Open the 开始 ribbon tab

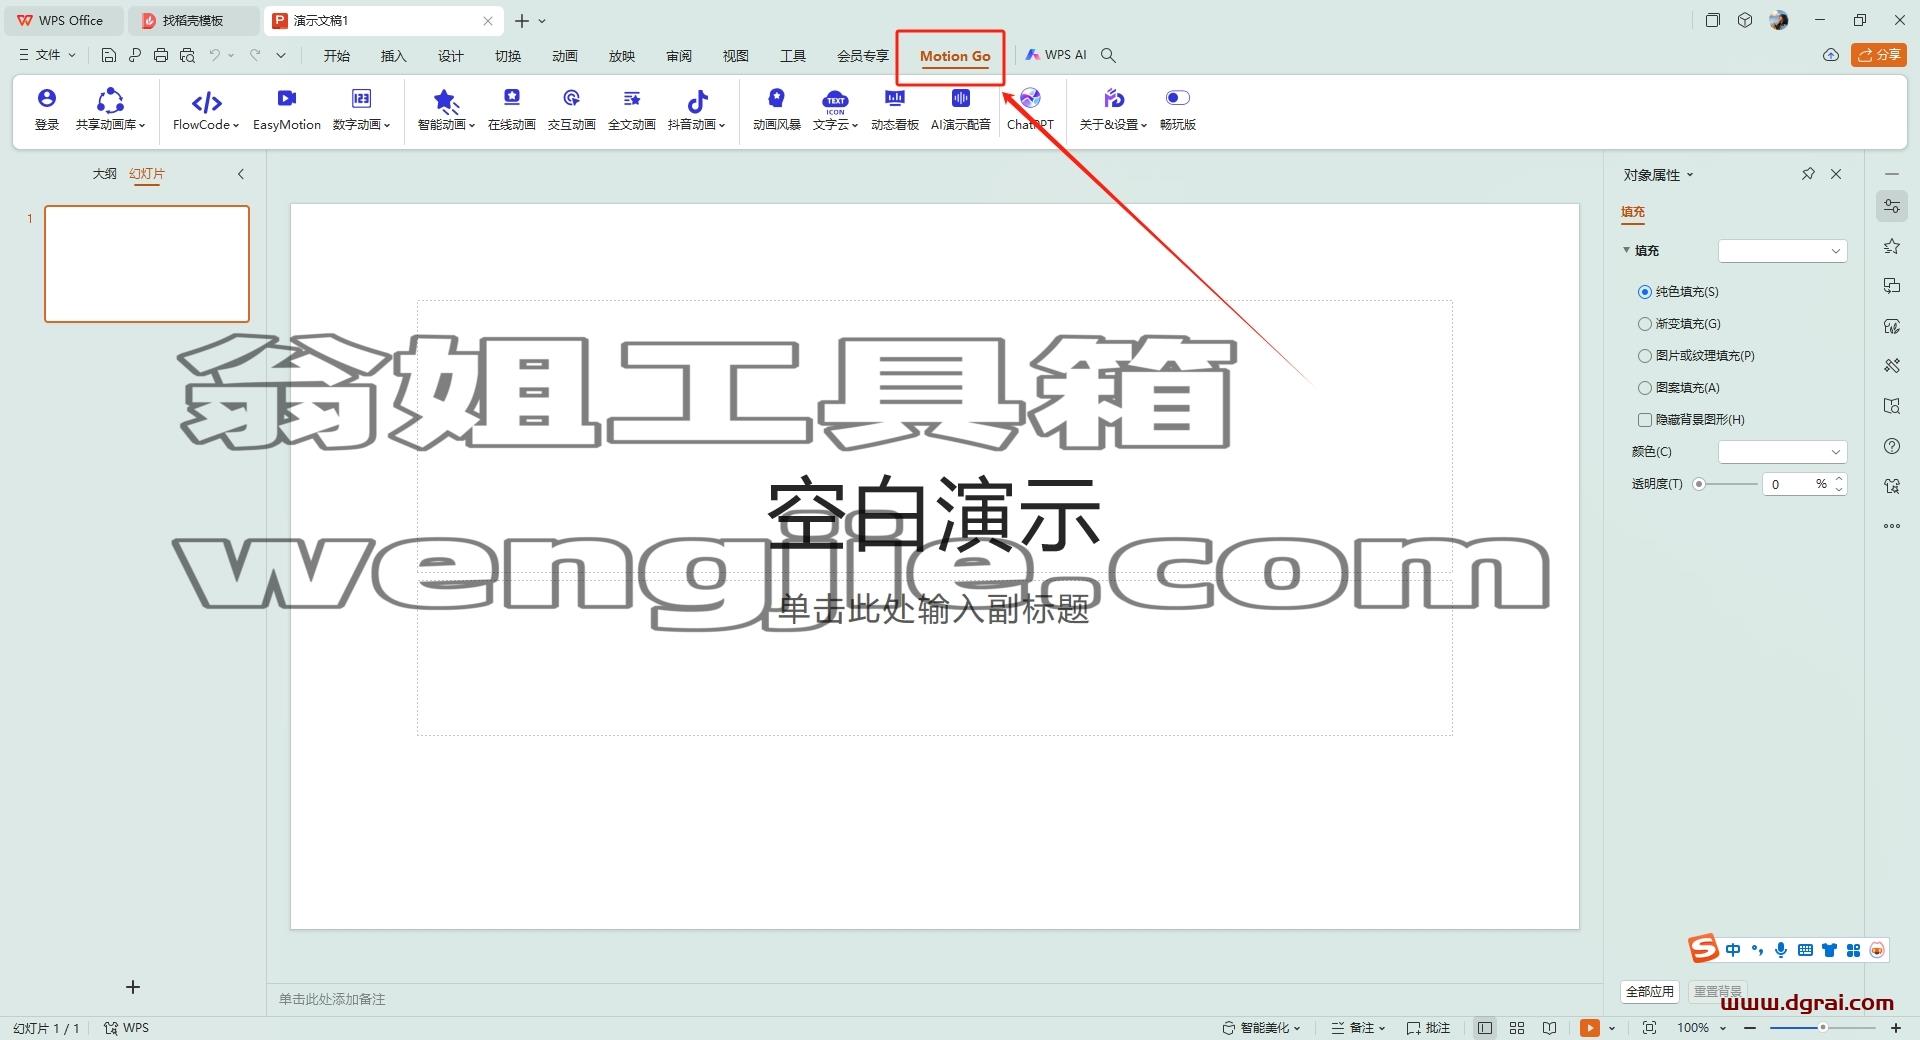[x=337, y=56]
